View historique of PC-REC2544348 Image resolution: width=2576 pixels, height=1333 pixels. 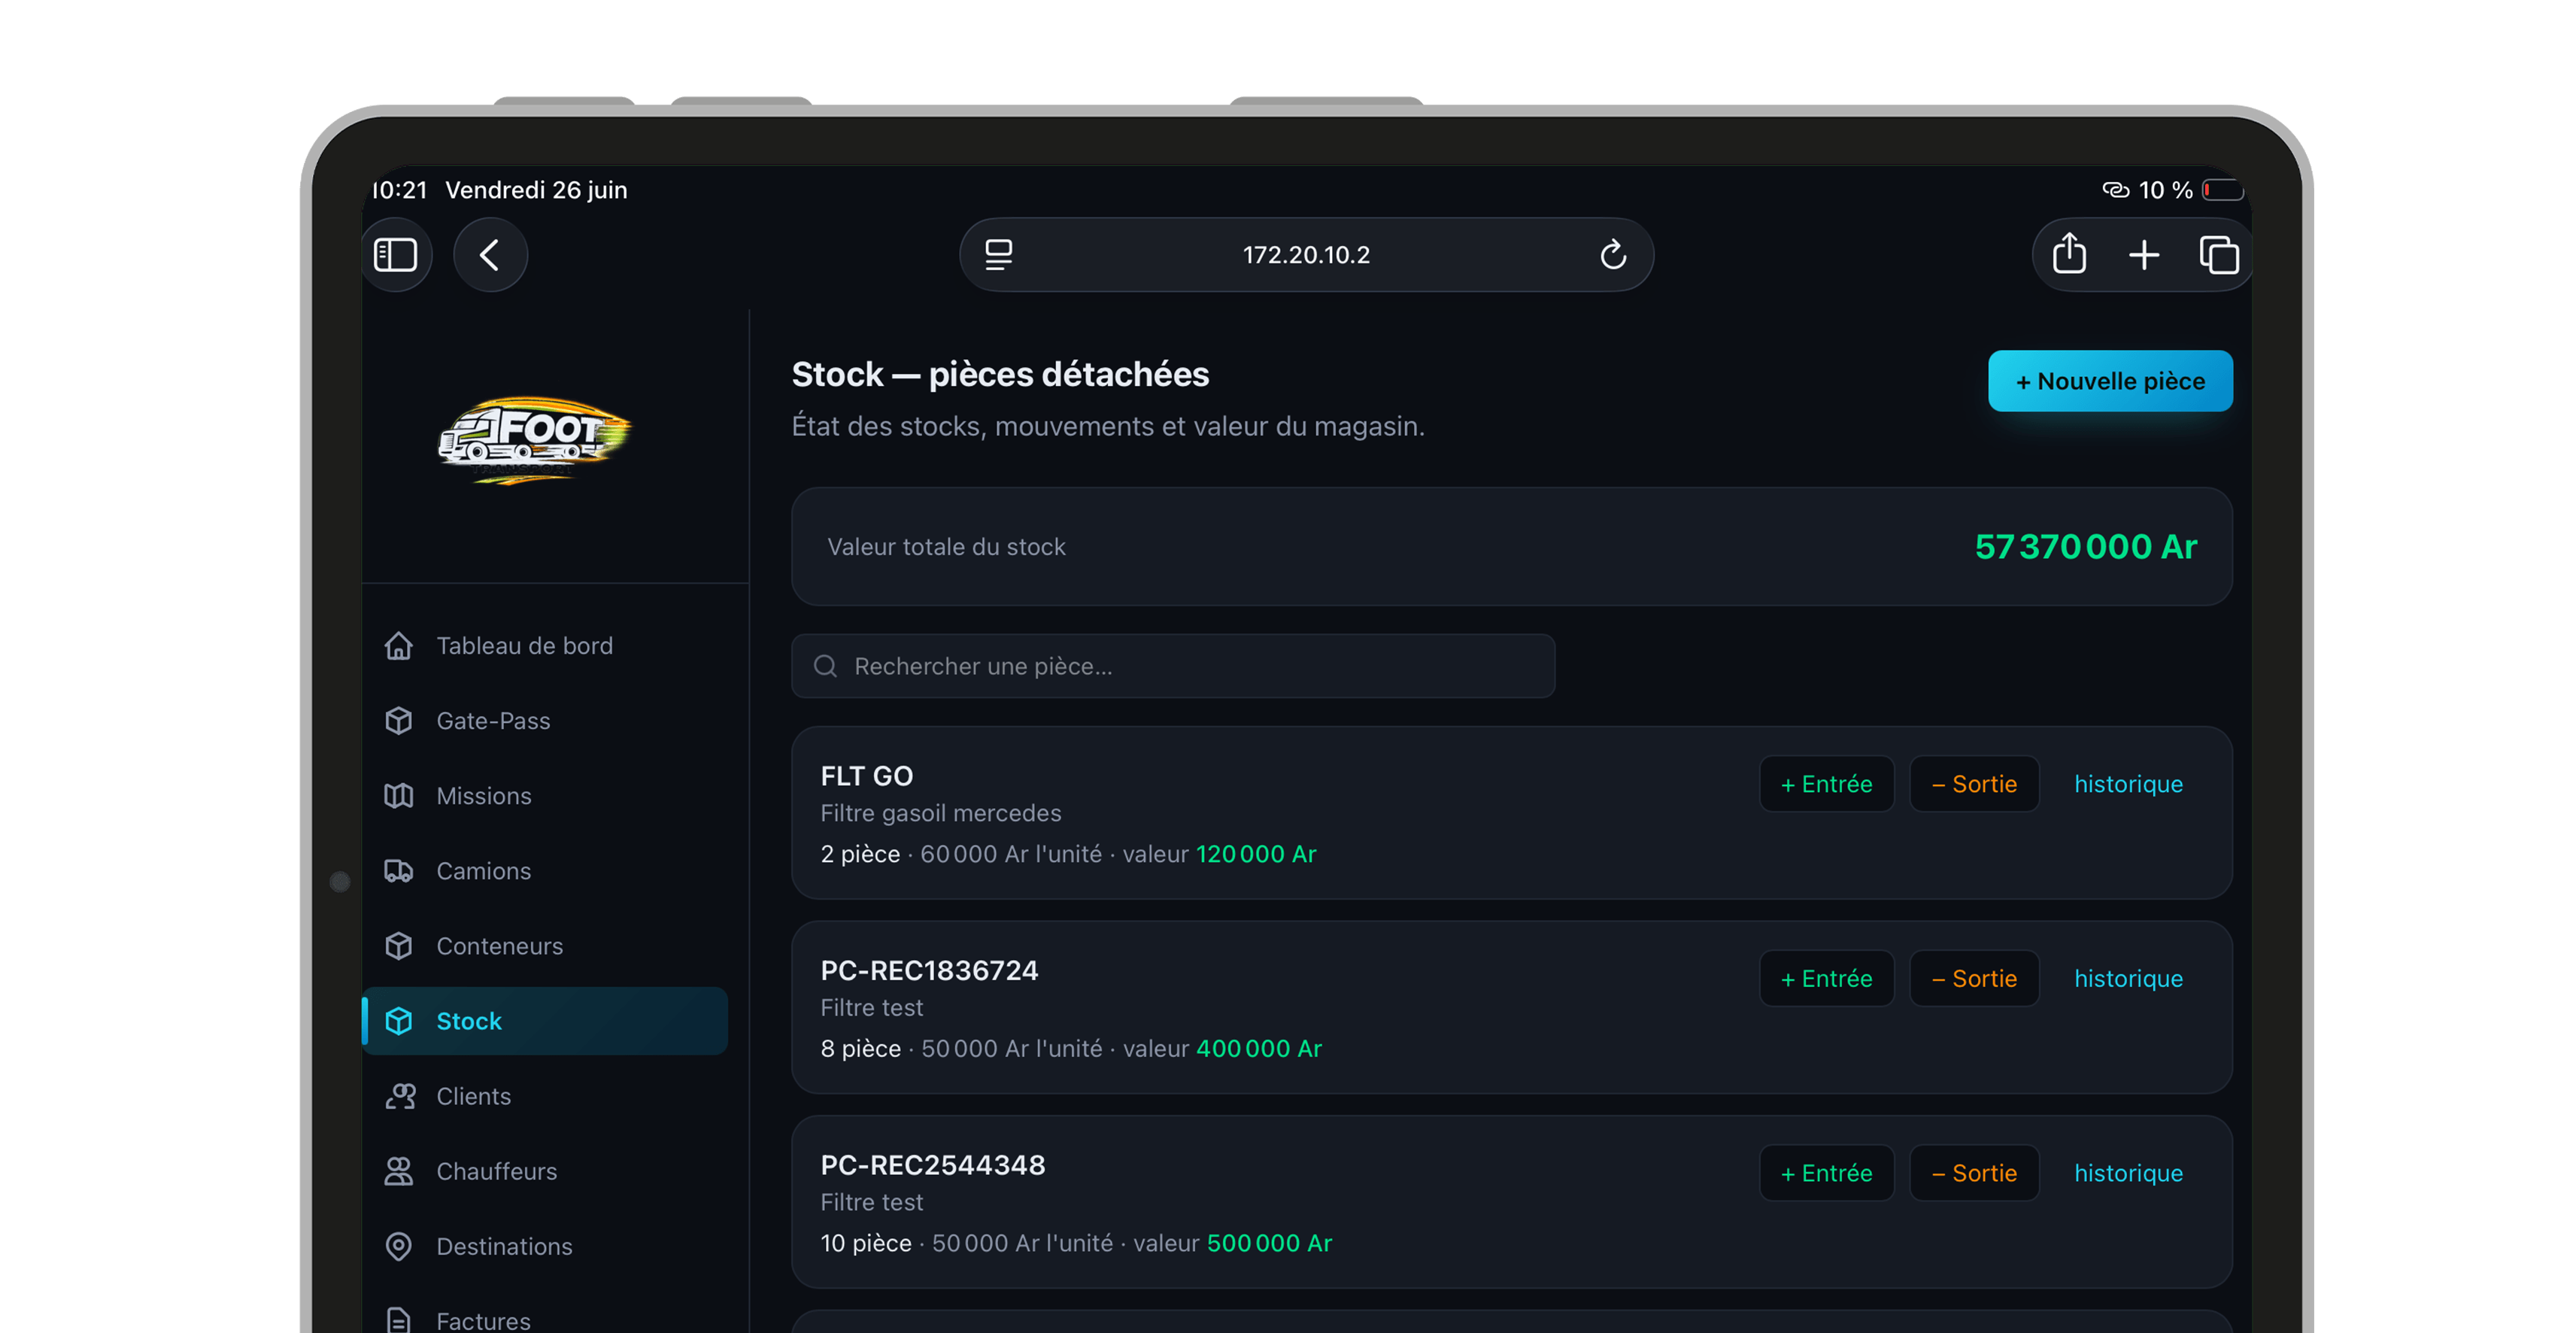click(2128, 1173)
